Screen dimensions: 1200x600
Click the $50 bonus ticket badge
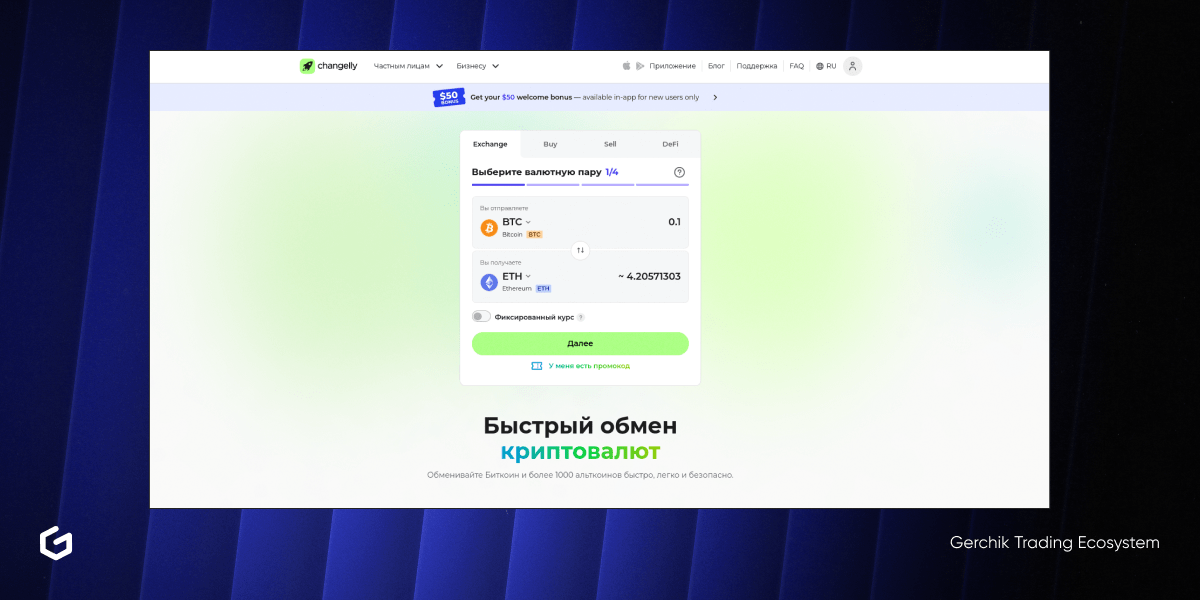pos(447,97)
